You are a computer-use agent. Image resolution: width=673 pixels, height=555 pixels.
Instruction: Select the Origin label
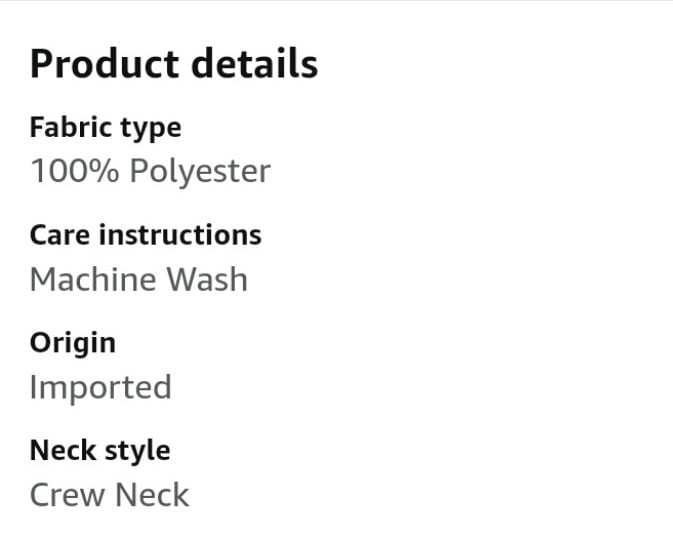pyautogui.click(x=73, y=344)
